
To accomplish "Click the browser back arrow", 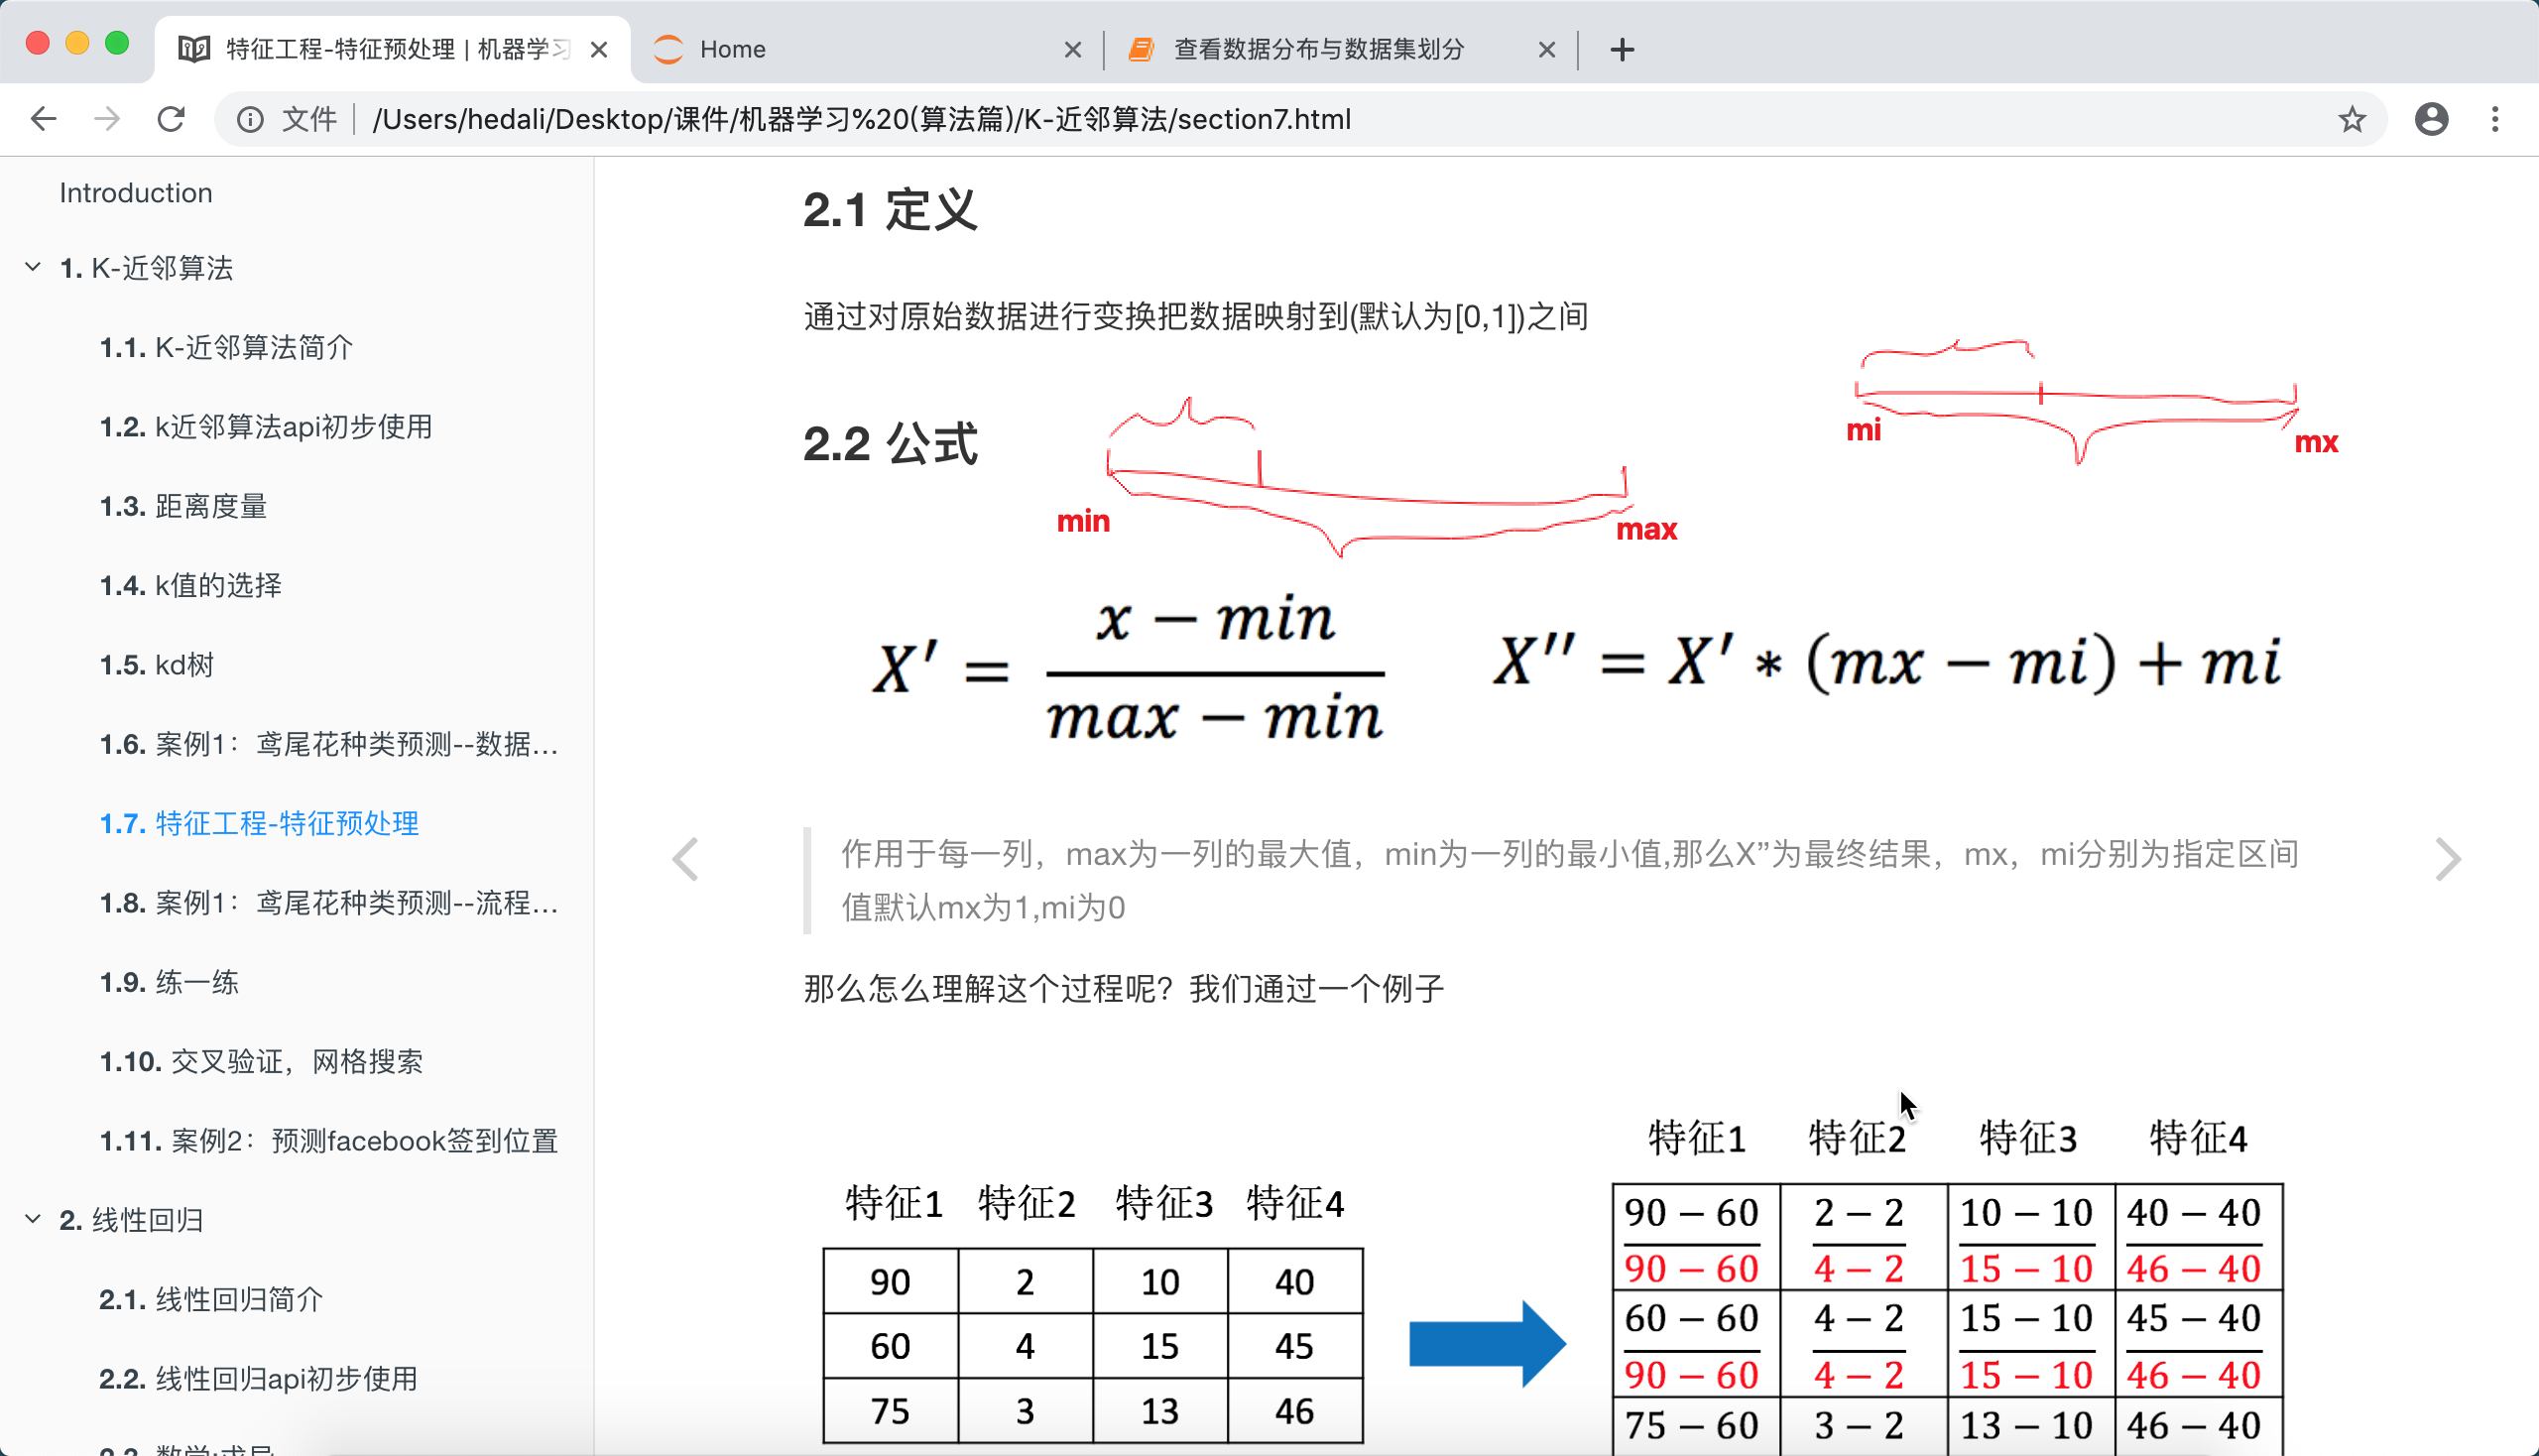I will [x=43, y=120].
